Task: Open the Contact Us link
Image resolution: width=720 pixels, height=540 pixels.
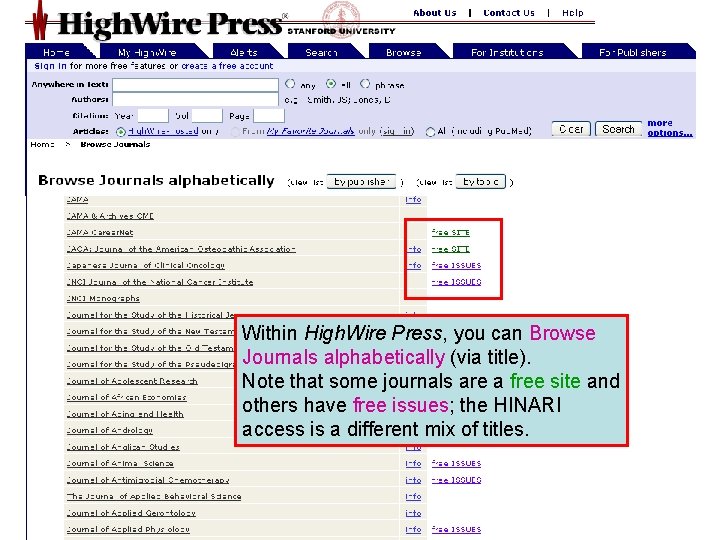Action: (x=509, y=13)
